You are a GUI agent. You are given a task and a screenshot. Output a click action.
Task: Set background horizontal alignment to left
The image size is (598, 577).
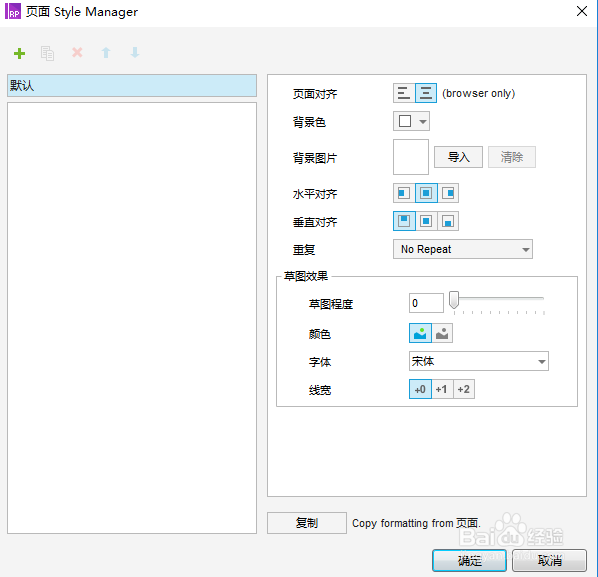[404, 193]
